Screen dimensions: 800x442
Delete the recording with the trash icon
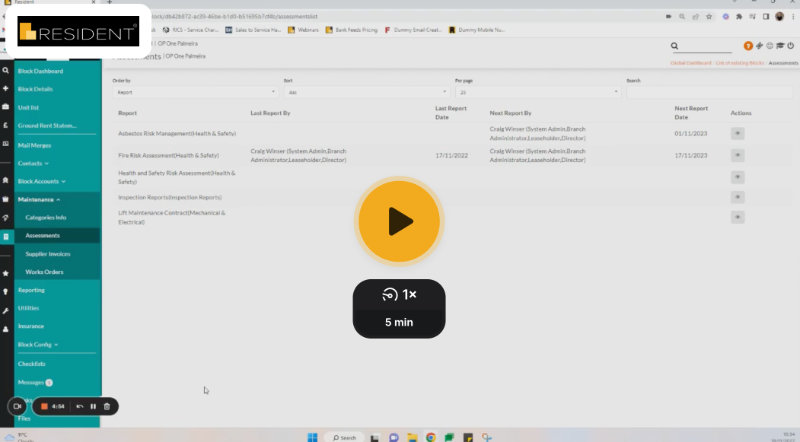coord(107,406)
